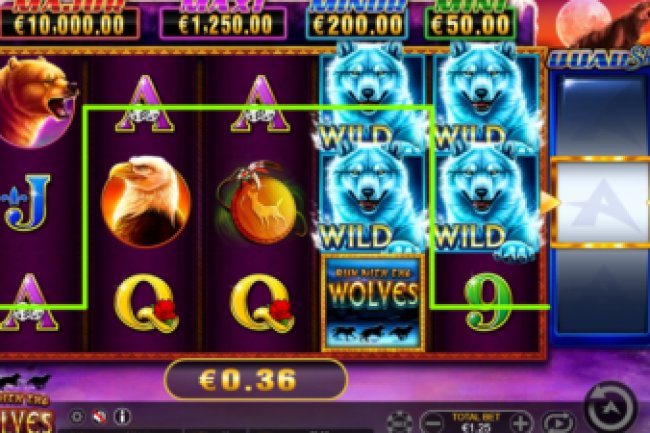The height and width of the screenshot is (433, 650).
Task: Open the info paytable icon
Action: [x=122, y=416]
